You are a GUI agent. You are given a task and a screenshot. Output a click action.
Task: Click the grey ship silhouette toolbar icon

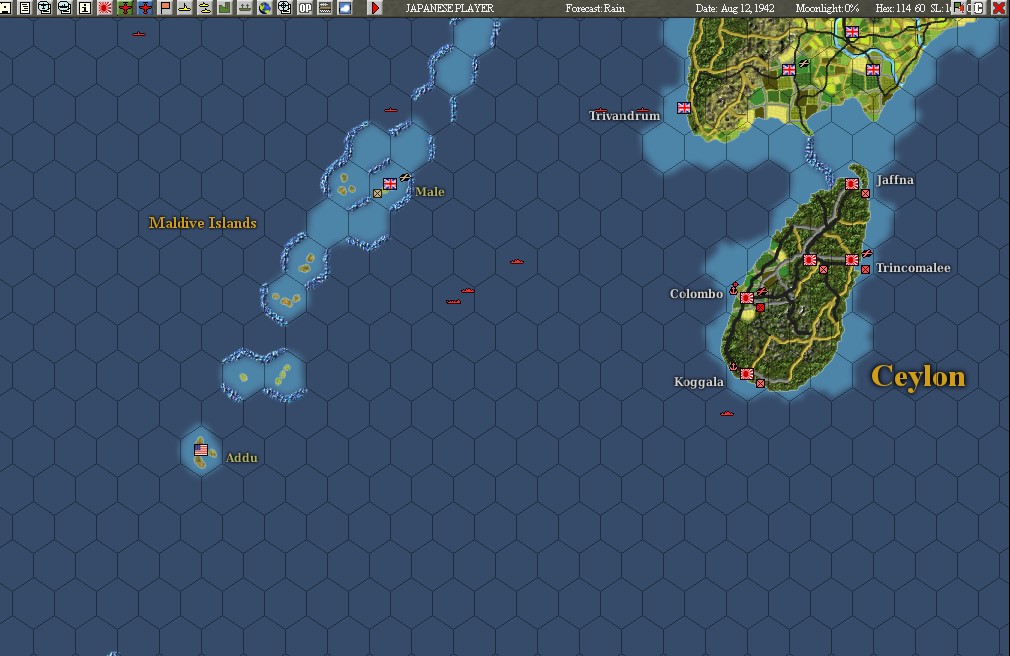click(x=245, y=8)
